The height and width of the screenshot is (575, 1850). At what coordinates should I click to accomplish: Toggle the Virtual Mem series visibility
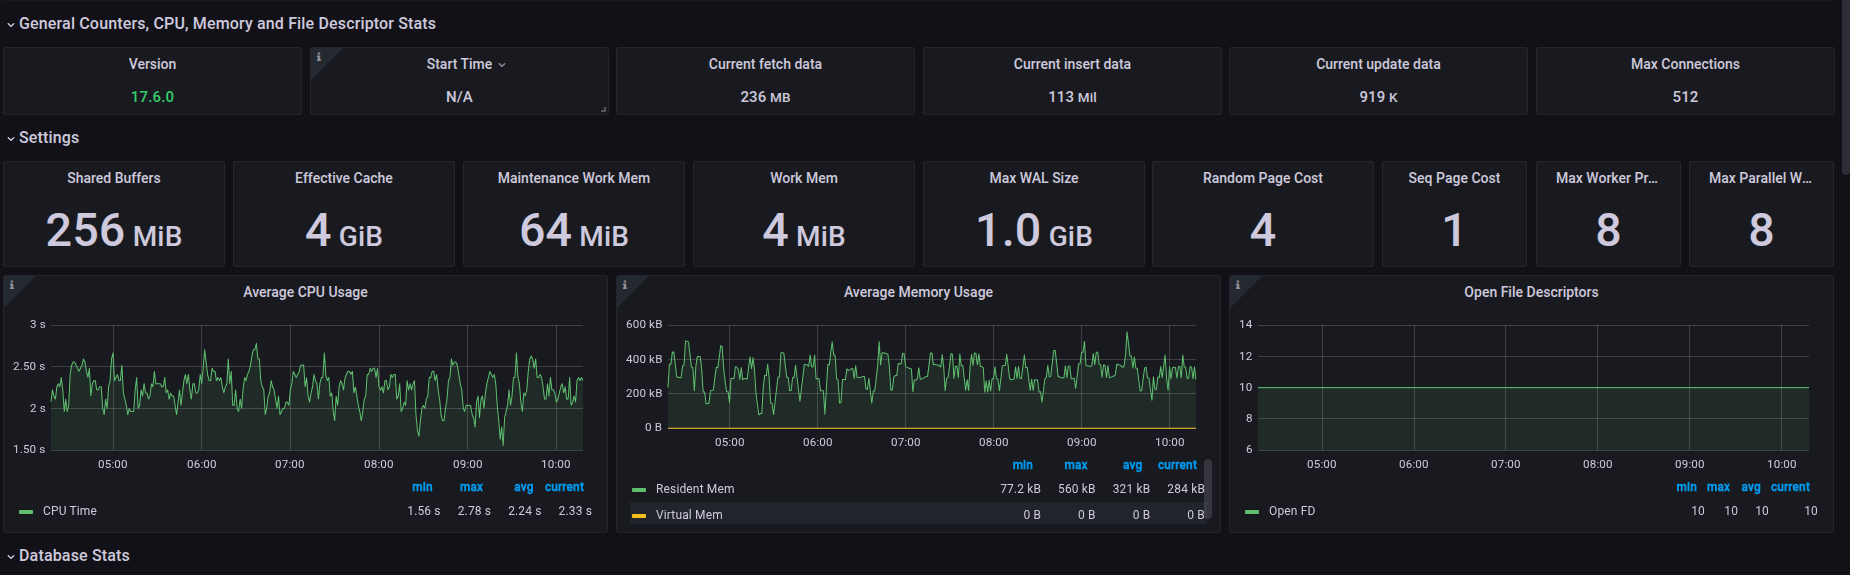tap(688, 515)
